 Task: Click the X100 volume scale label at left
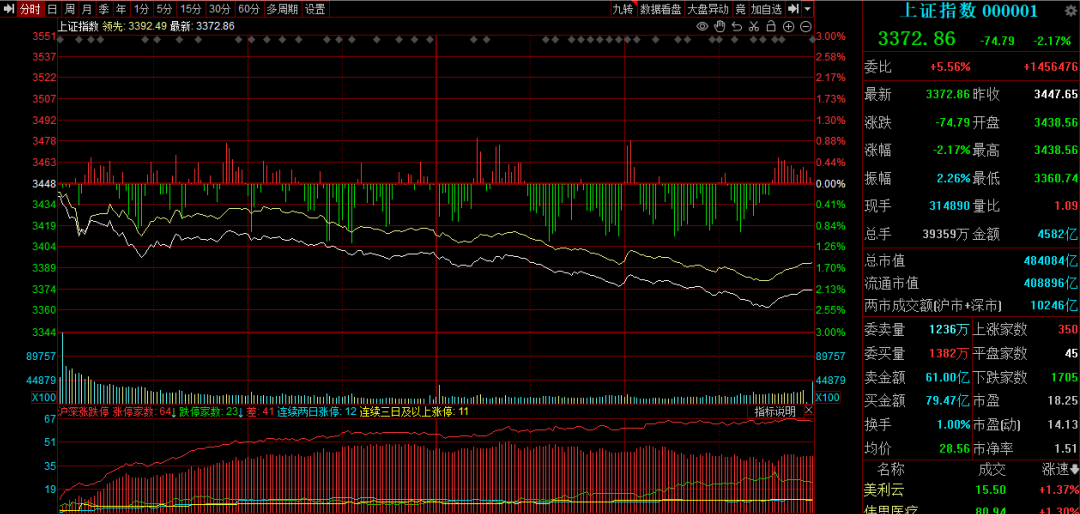[x=43, y=398]
